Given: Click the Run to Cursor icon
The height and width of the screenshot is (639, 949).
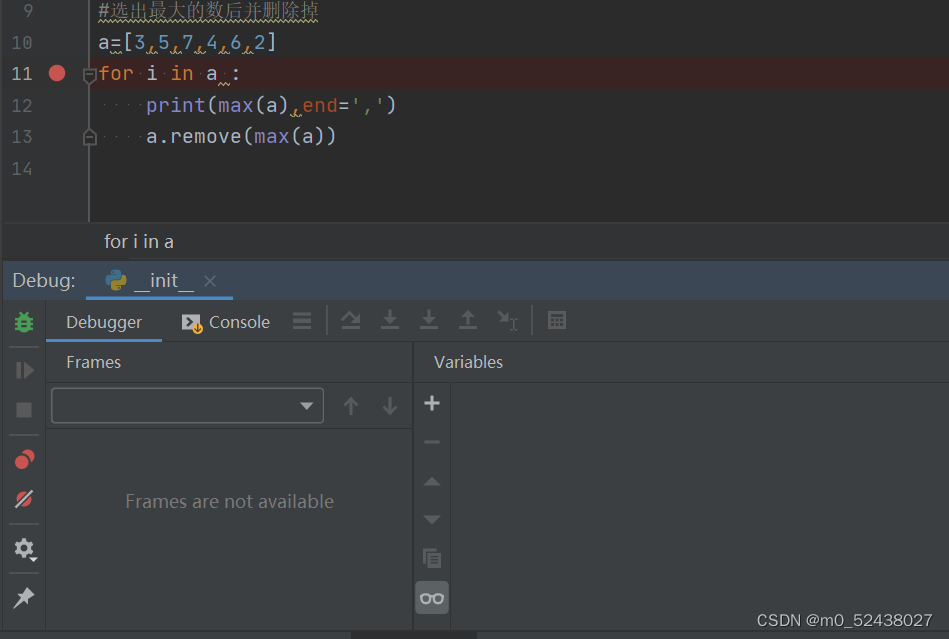Looking at the screenshot, I should [507, 321].
